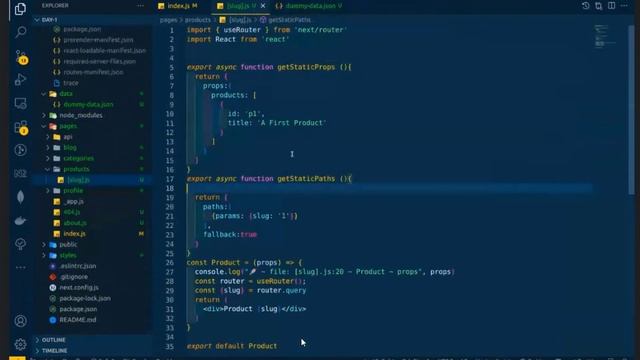Click the products breadcrumb segment

point(198,20)
